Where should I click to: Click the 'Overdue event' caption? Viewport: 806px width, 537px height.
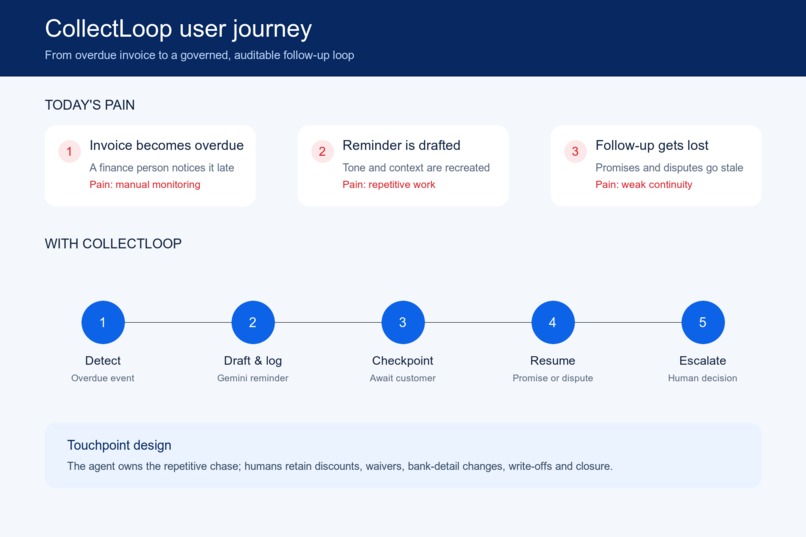click(x=103, y=378)
